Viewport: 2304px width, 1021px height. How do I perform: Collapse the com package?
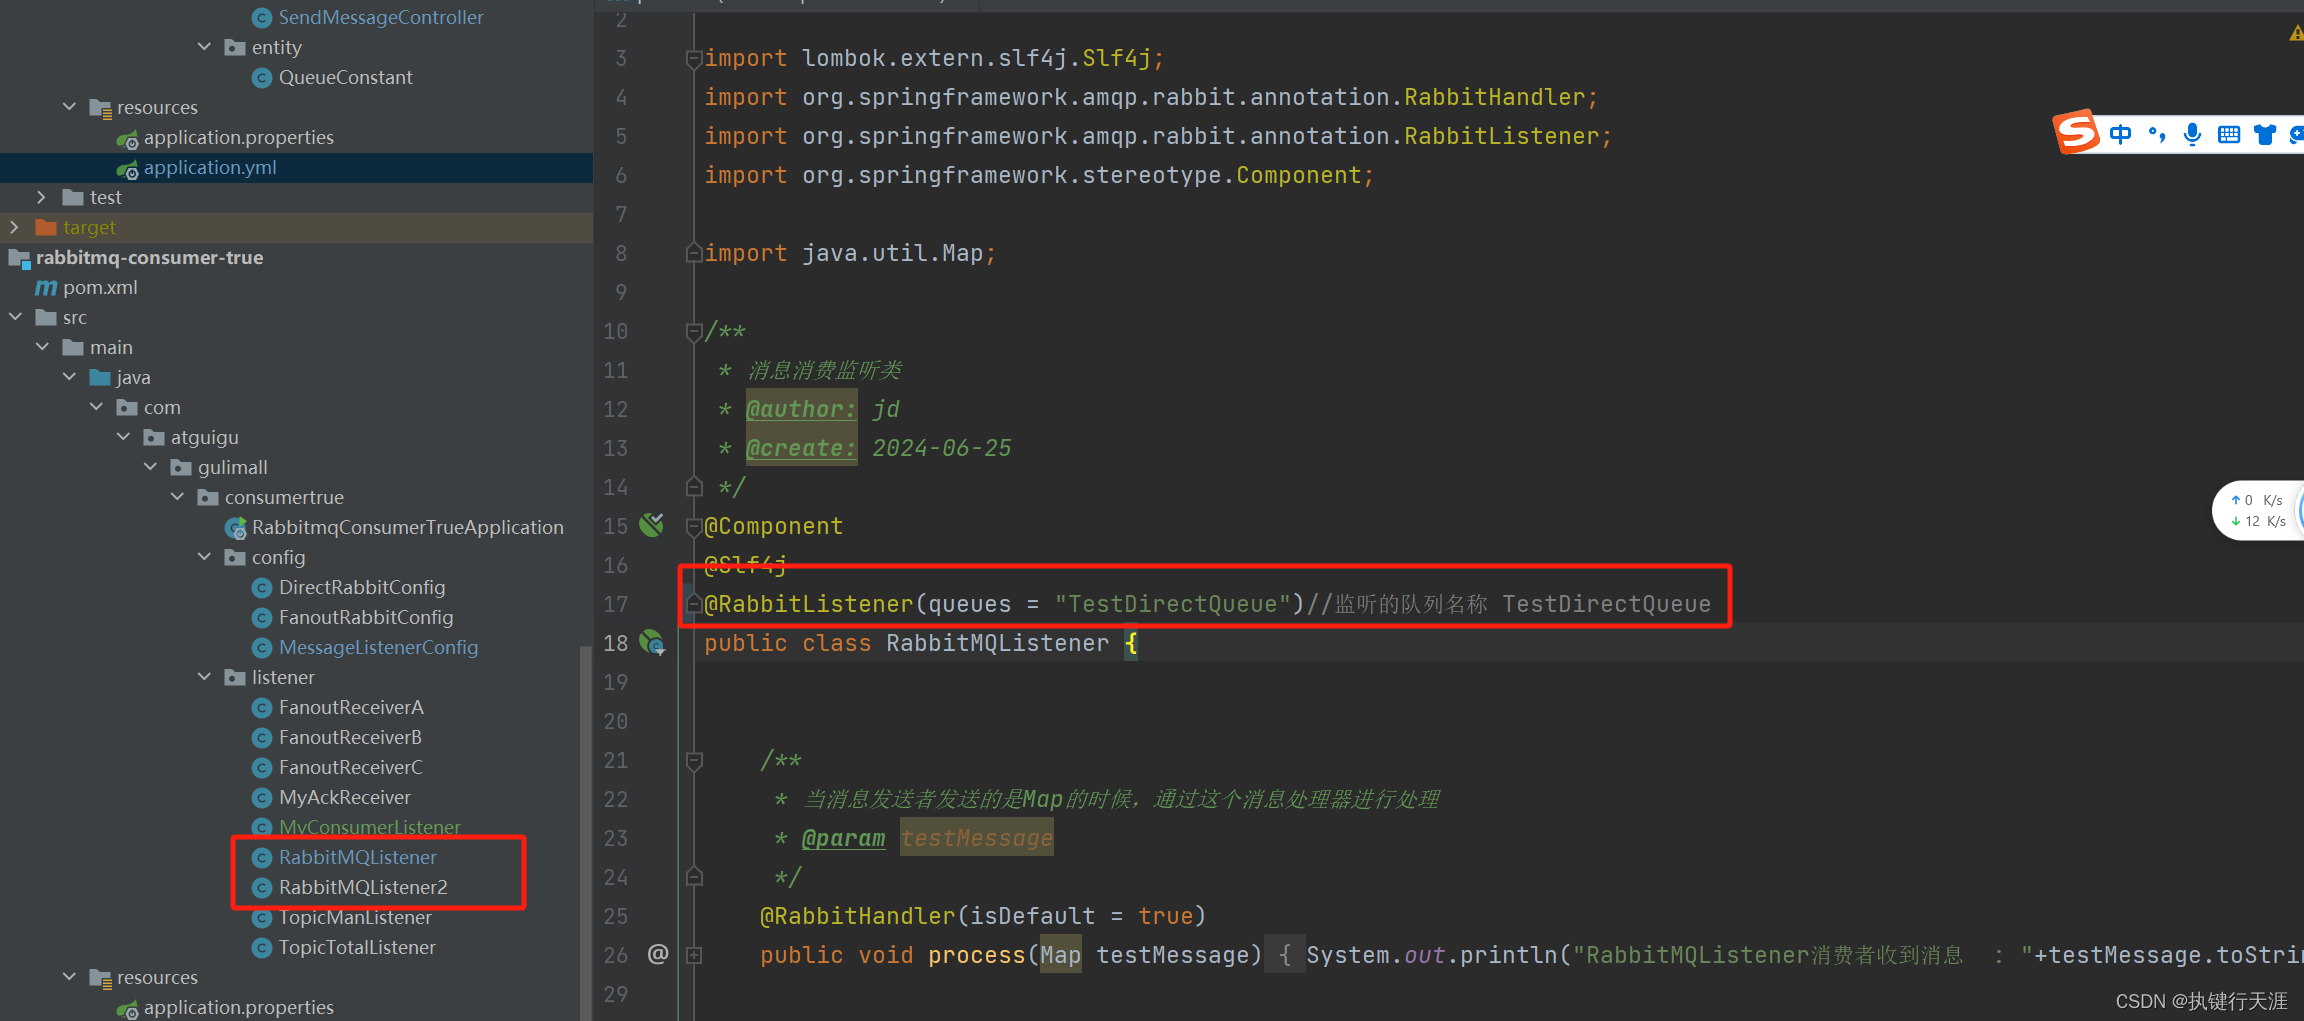[x=96, y=407]
